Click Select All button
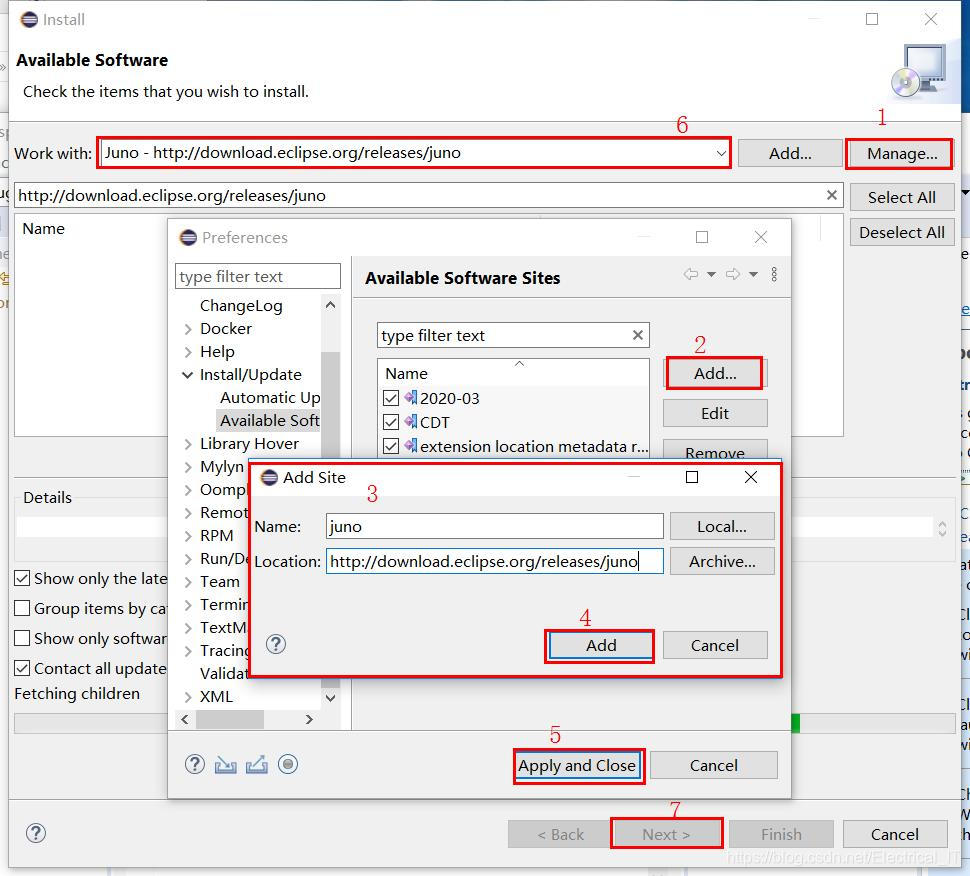Screen dimensions: 970x876 point(901,197)
